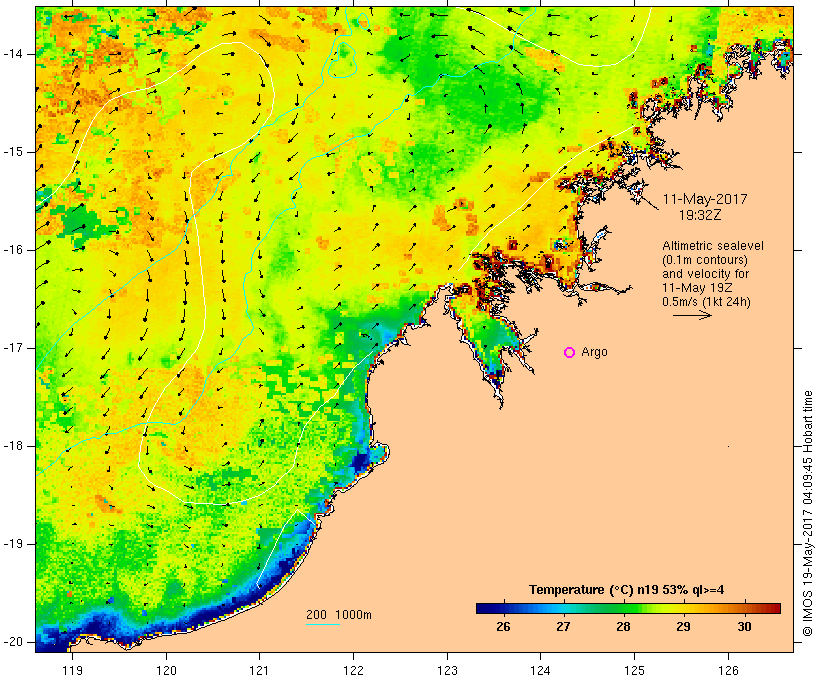Click the cyan bathymetry legend line sample
The image size is (820, 680).
(x=323, y=624)
